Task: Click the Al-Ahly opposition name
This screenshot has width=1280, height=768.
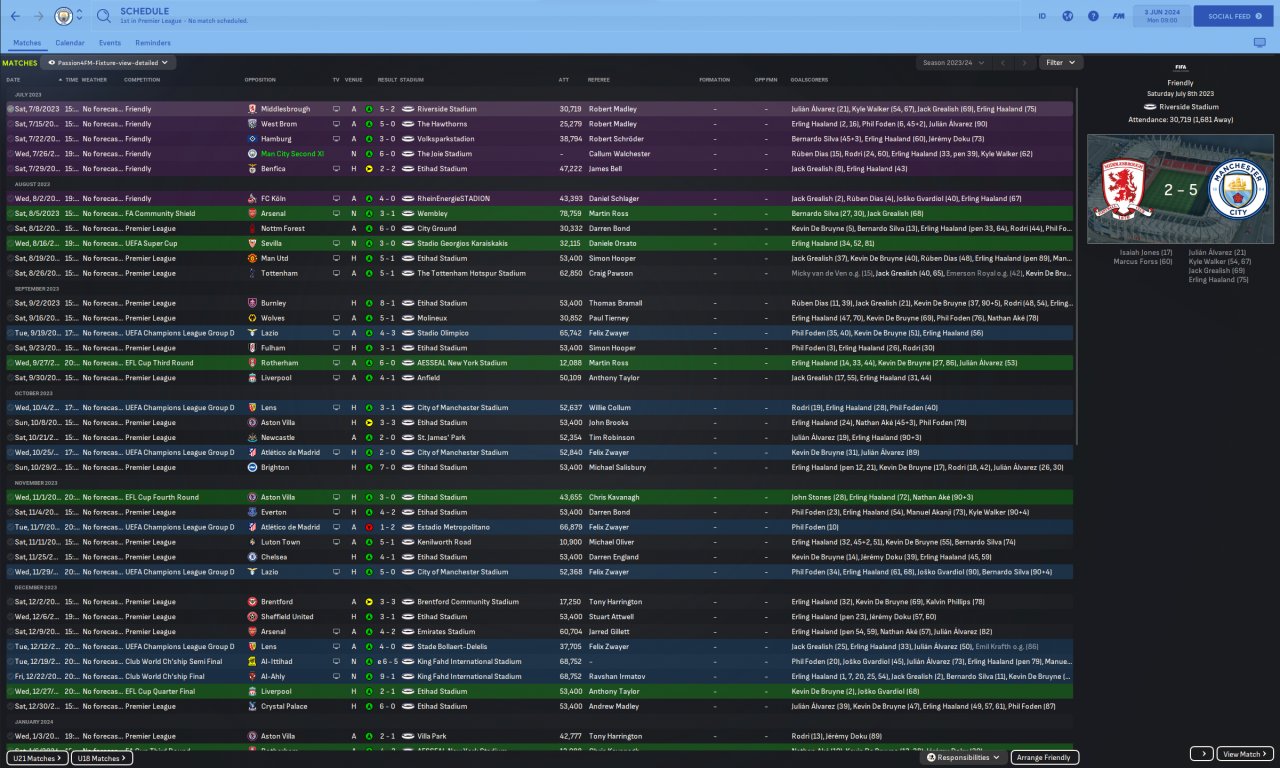Action: click(273, 676)
